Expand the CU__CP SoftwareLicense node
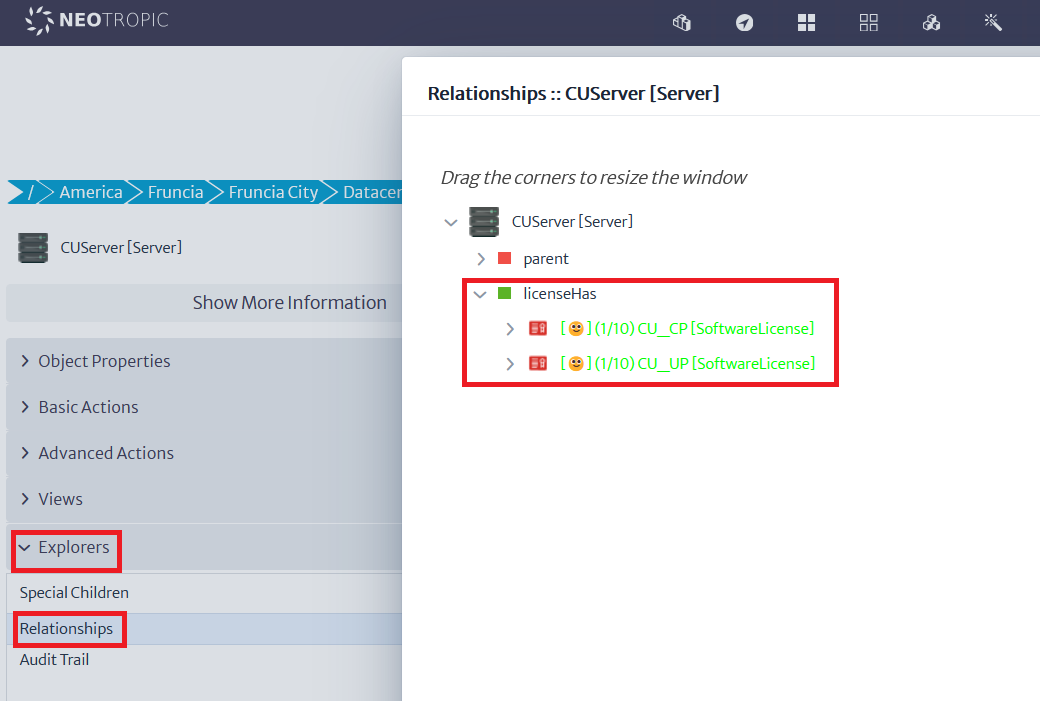Image resolution: width=1040 pixels, height=701 pixels. 510,329
